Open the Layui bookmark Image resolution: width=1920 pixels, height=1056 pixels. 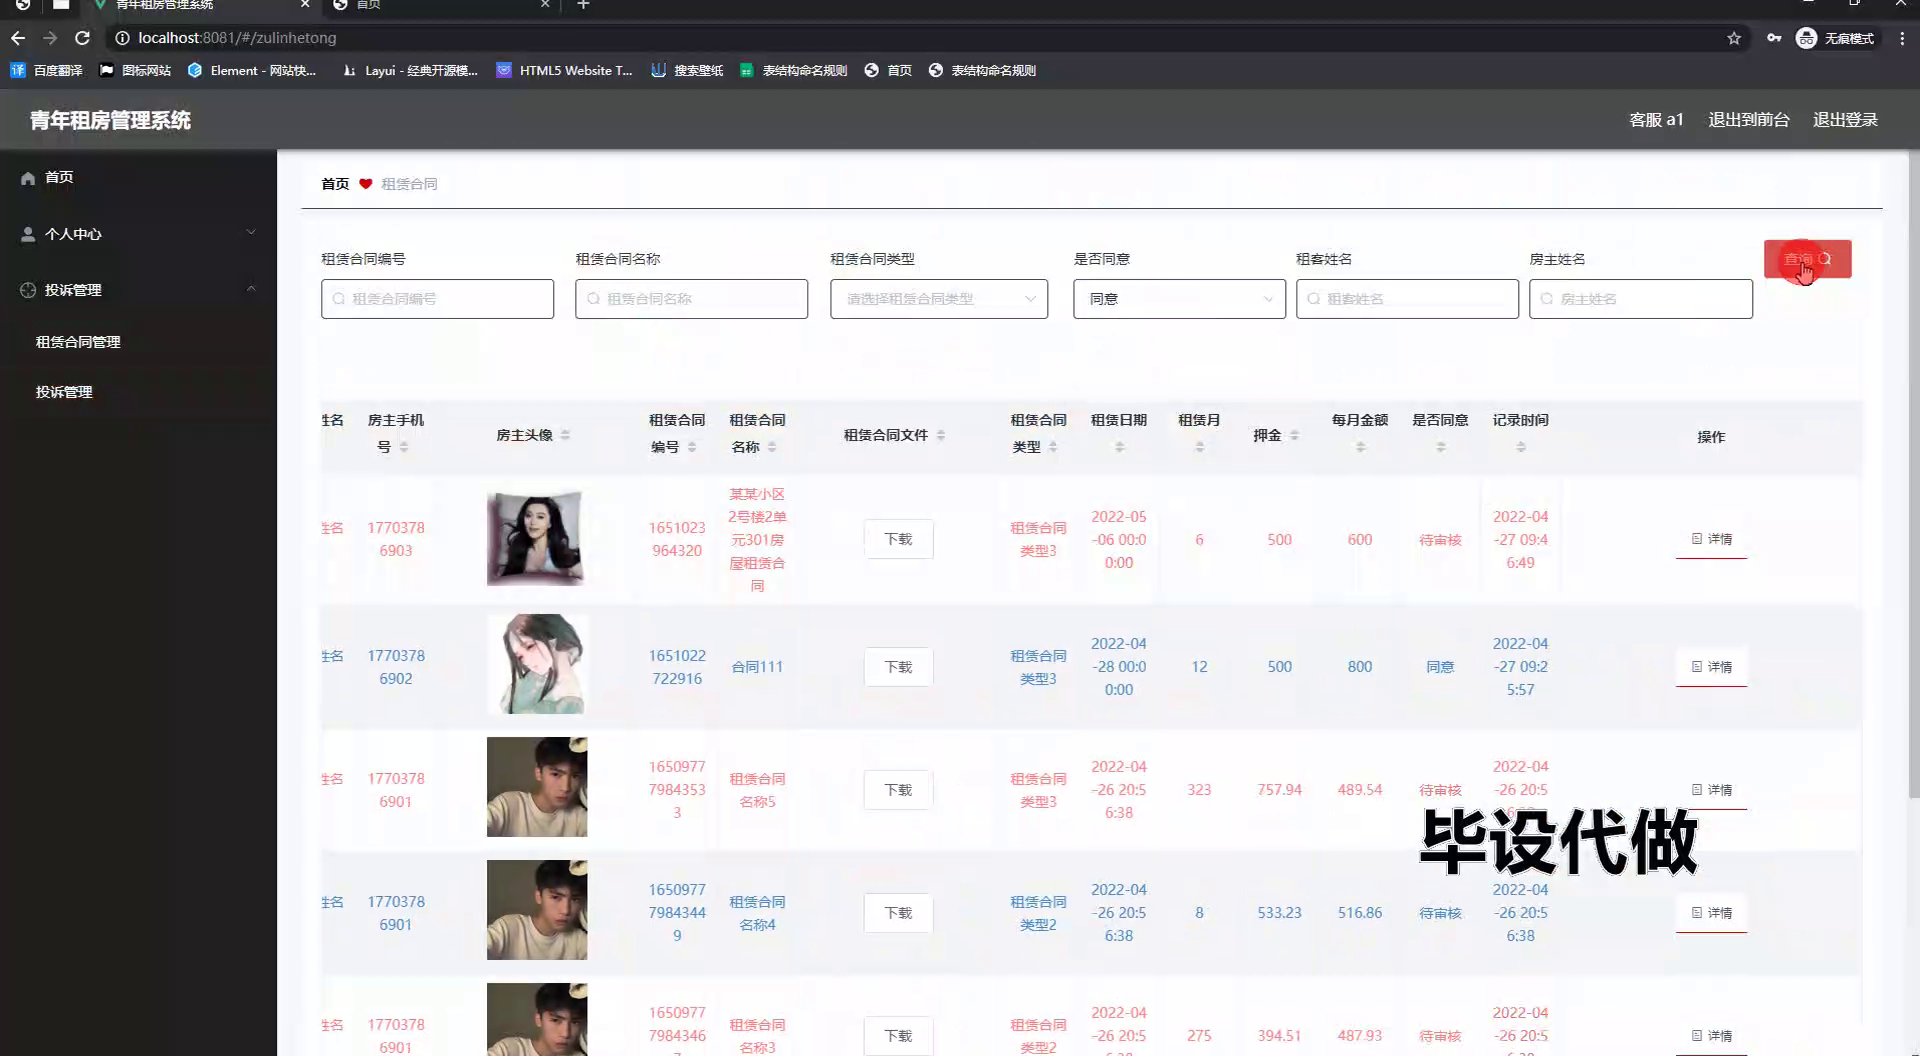[410, 70]
